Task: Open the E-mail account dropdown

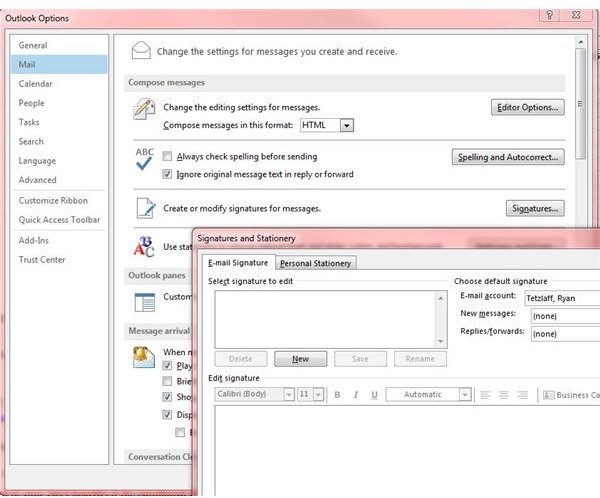Action: [562, 298]
